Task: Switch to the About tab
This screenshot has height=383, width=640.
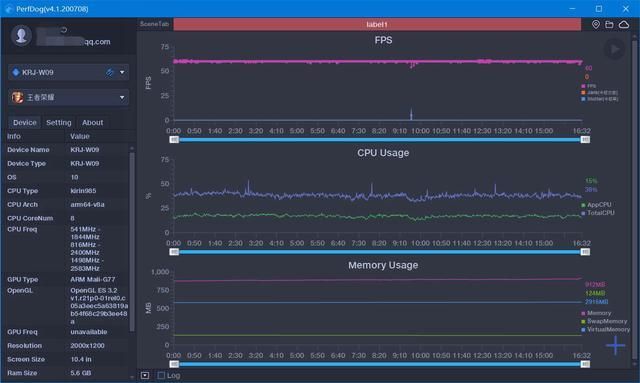Action: pyautogui.click(x=93, y=122)
